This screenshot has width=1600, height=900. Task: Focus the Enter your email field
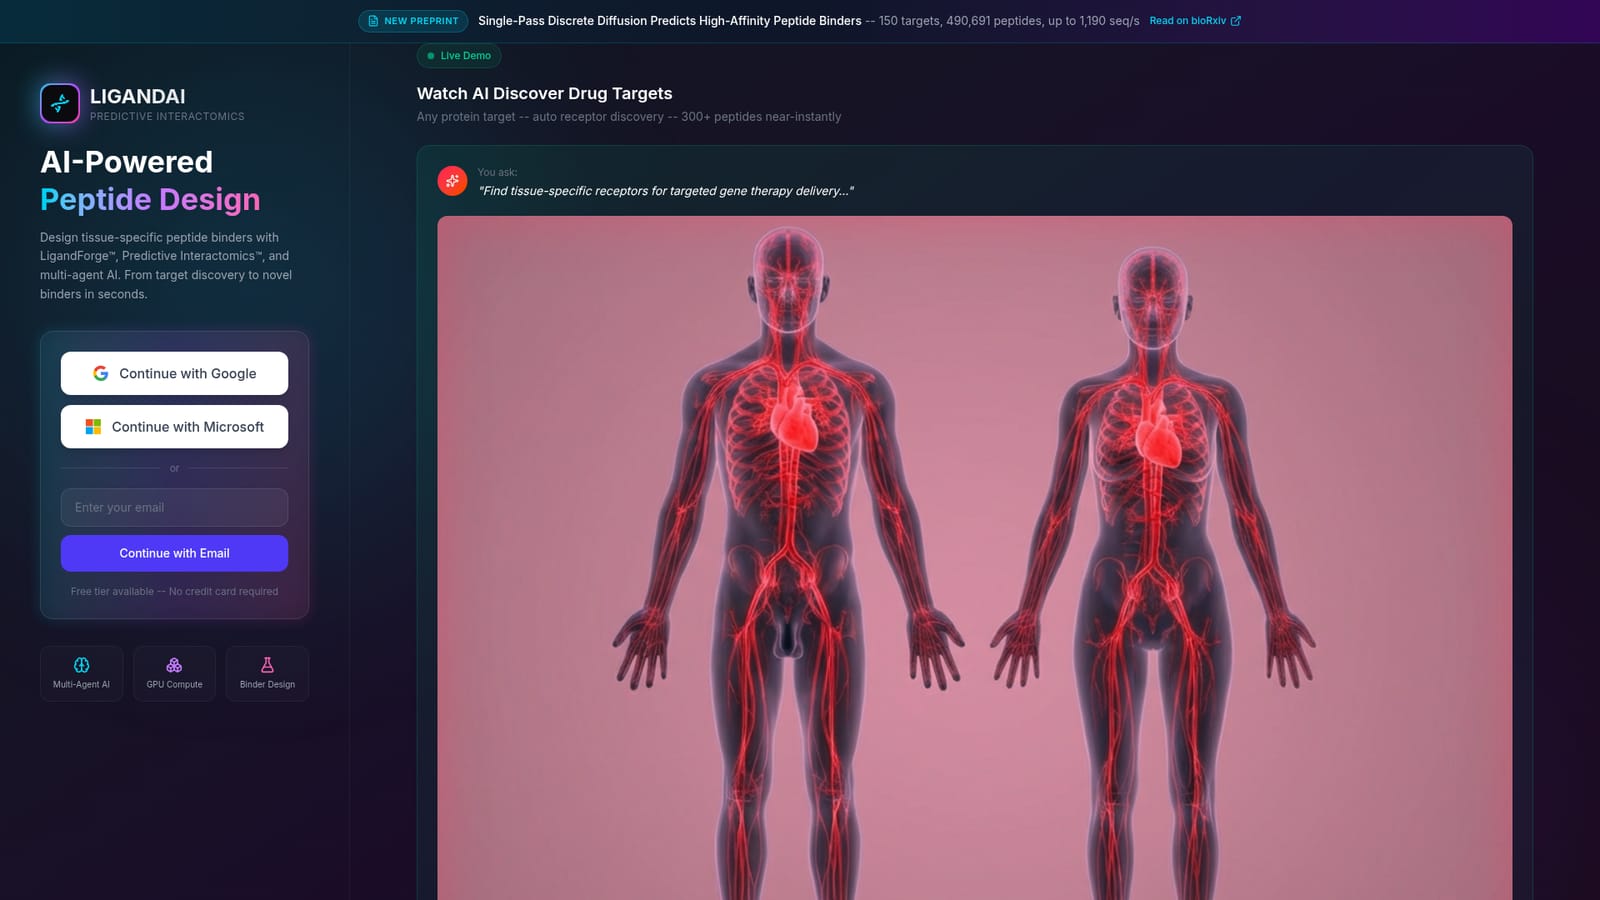click(x=174, y=507)
